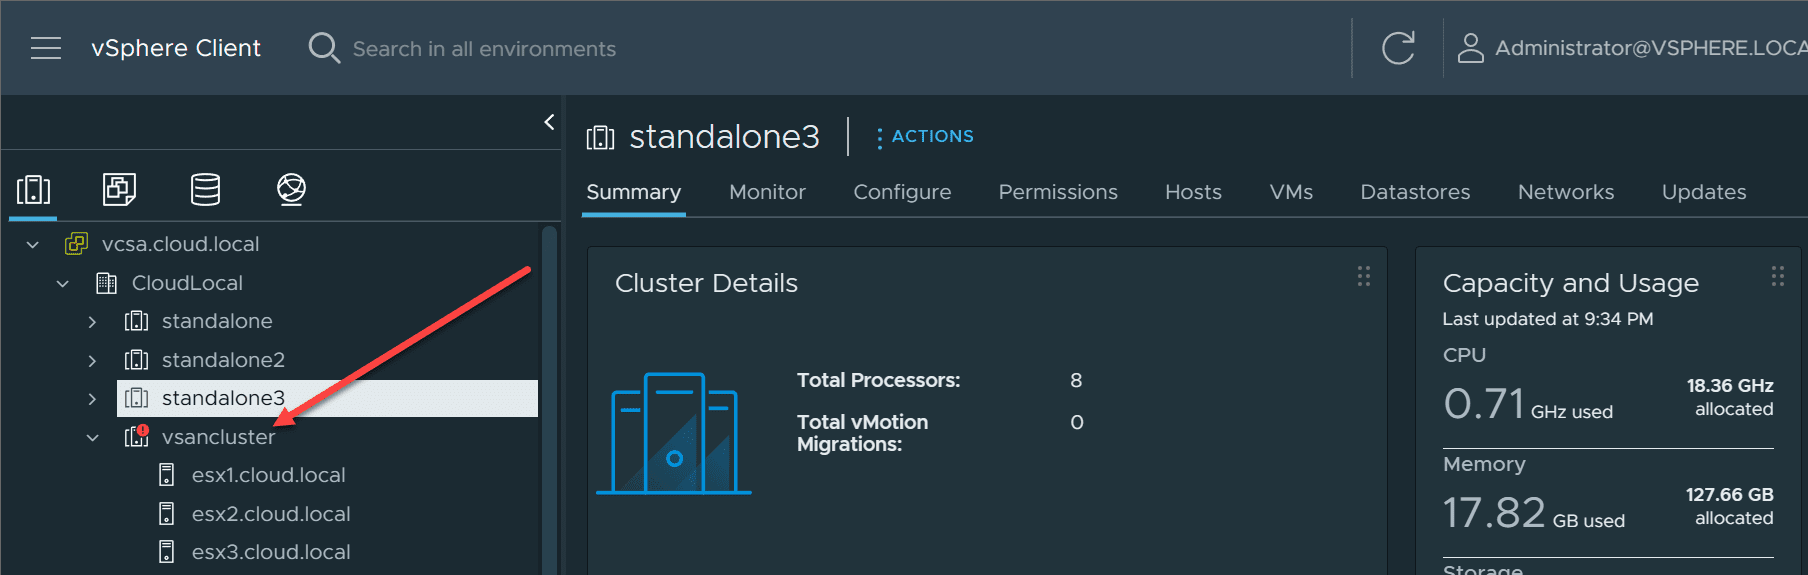
Task: Open Hosts and Clusters inventory view
Action: click(33, 189)
